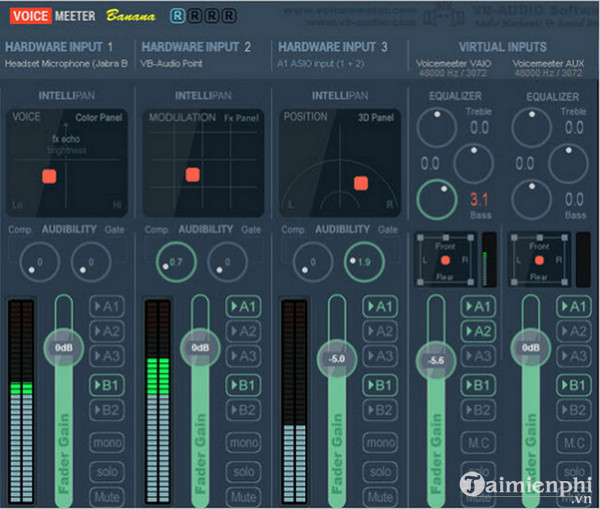The image size is (600, 509).
Task: Click Voicemeeter AUX Treble equalizer knob
Action: pos(532,127)
